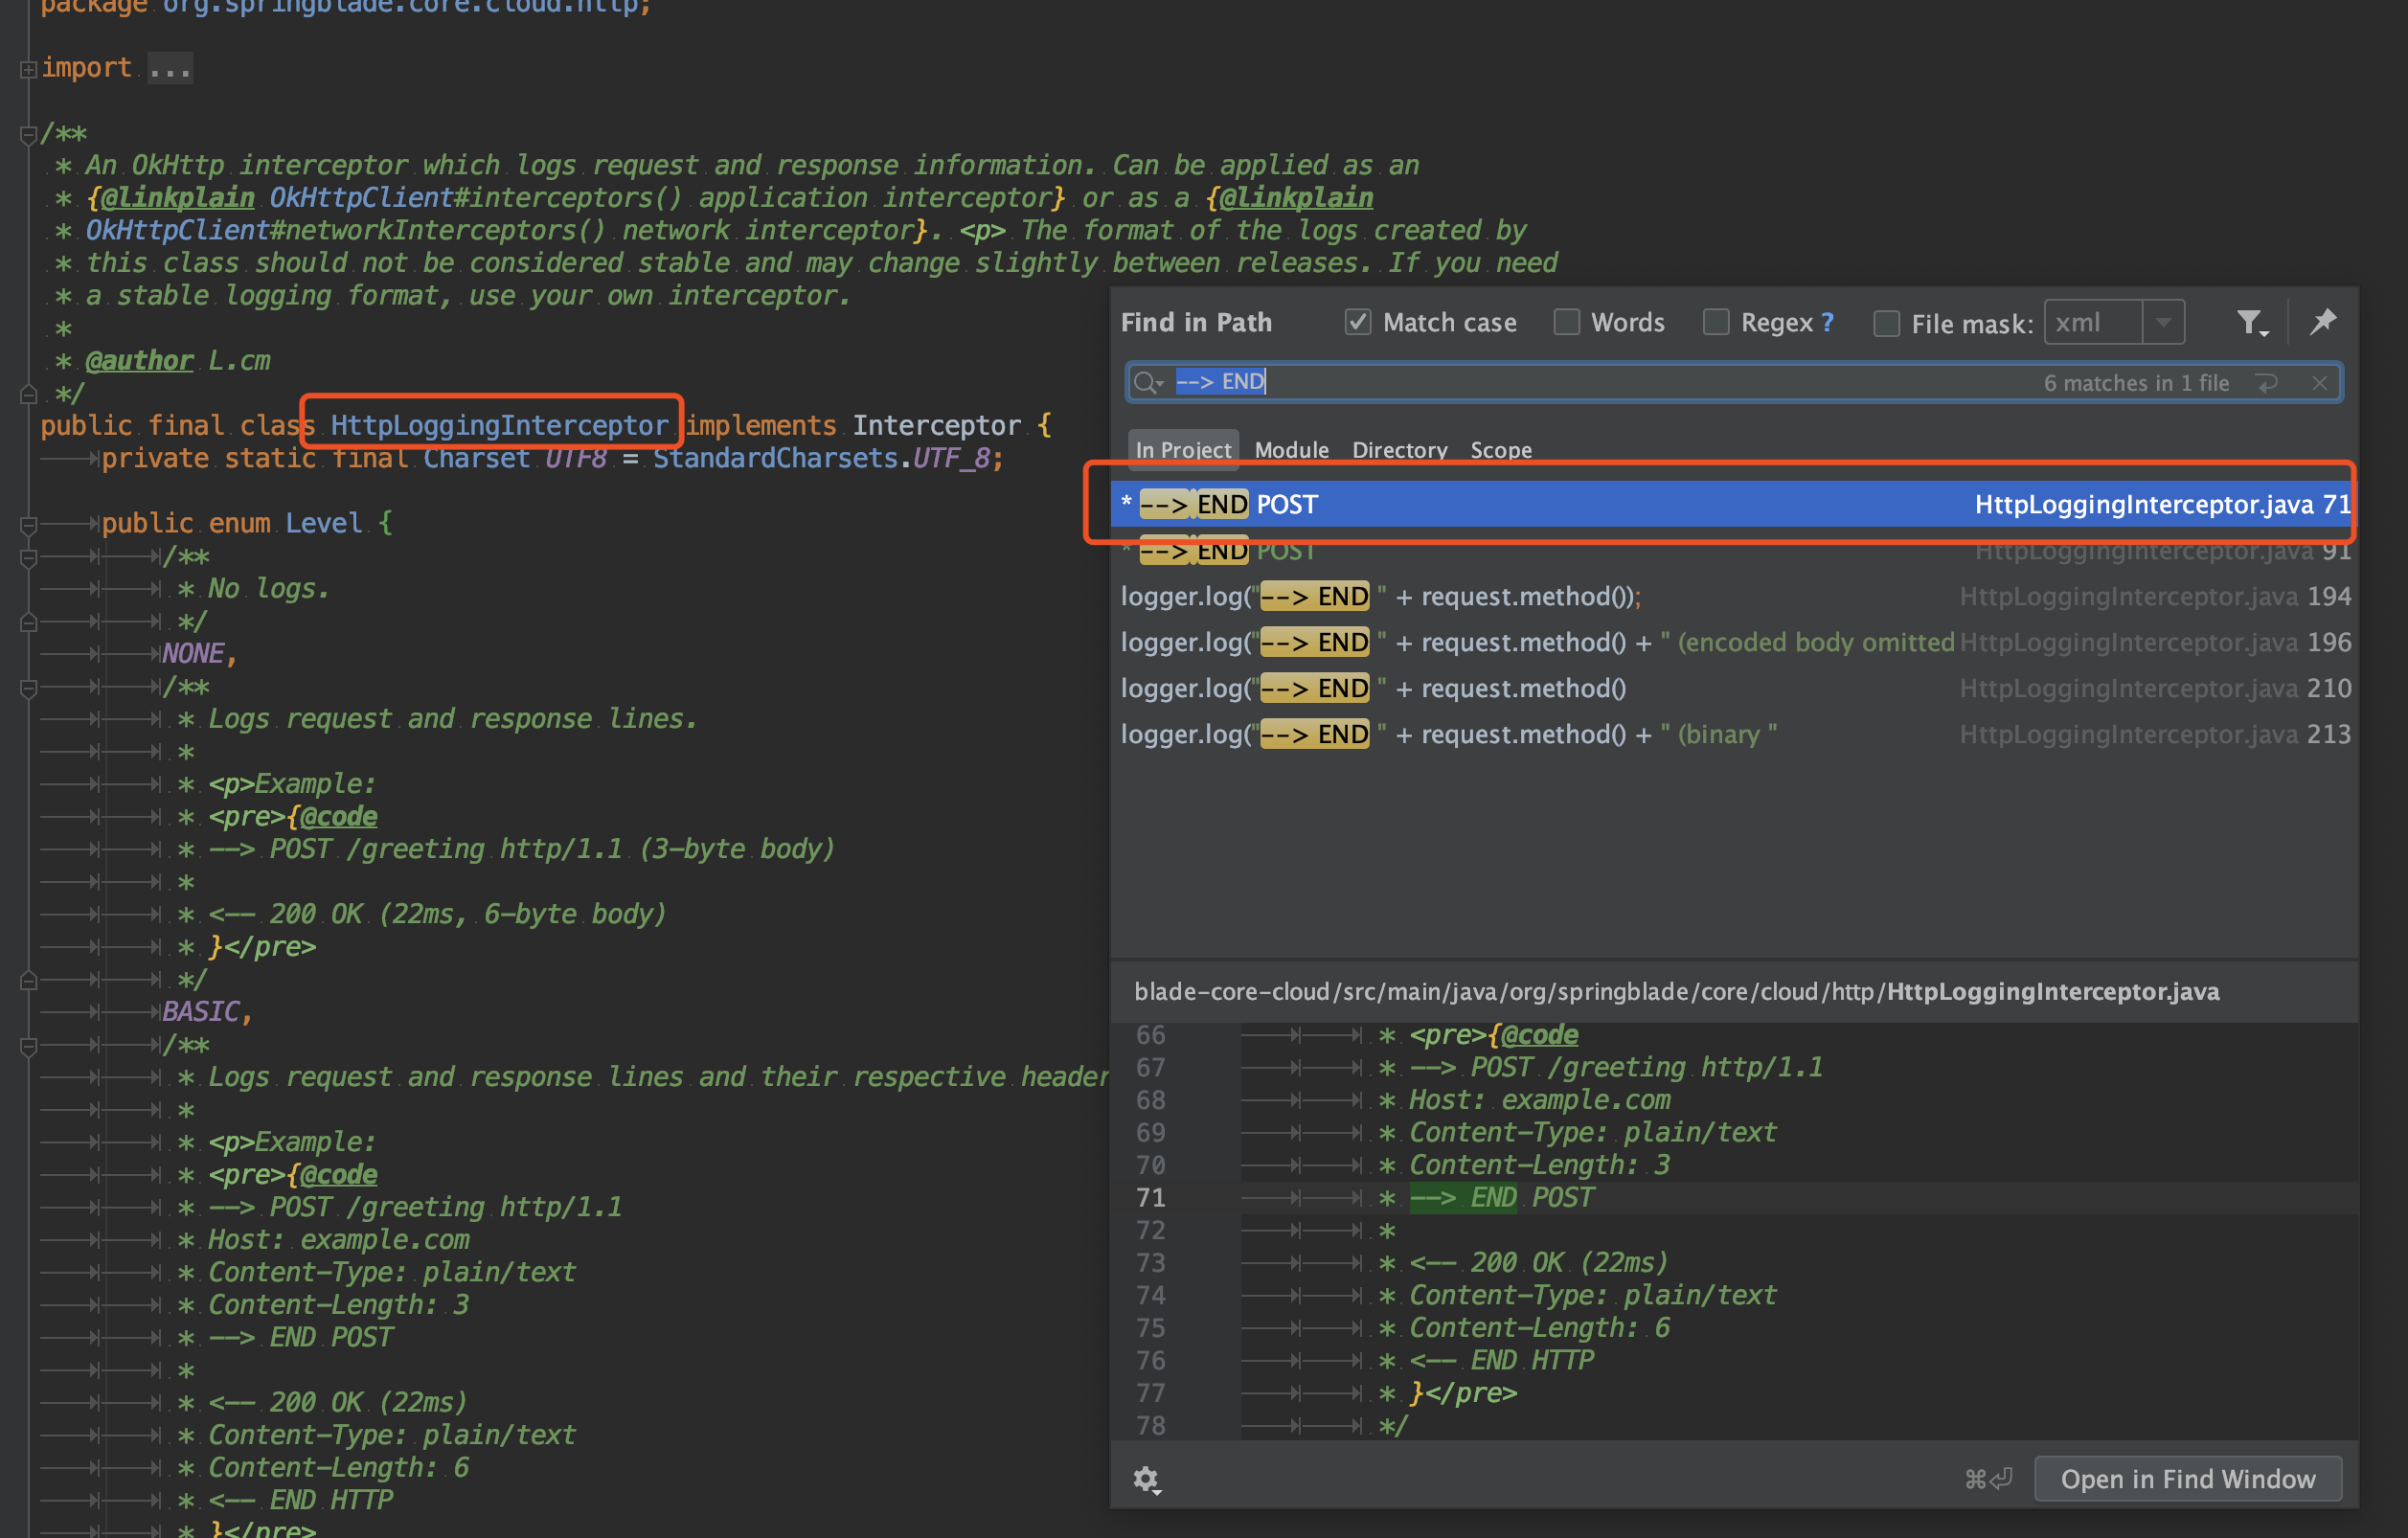Collapse the Javadoc below BASIC

[28, 1045]
